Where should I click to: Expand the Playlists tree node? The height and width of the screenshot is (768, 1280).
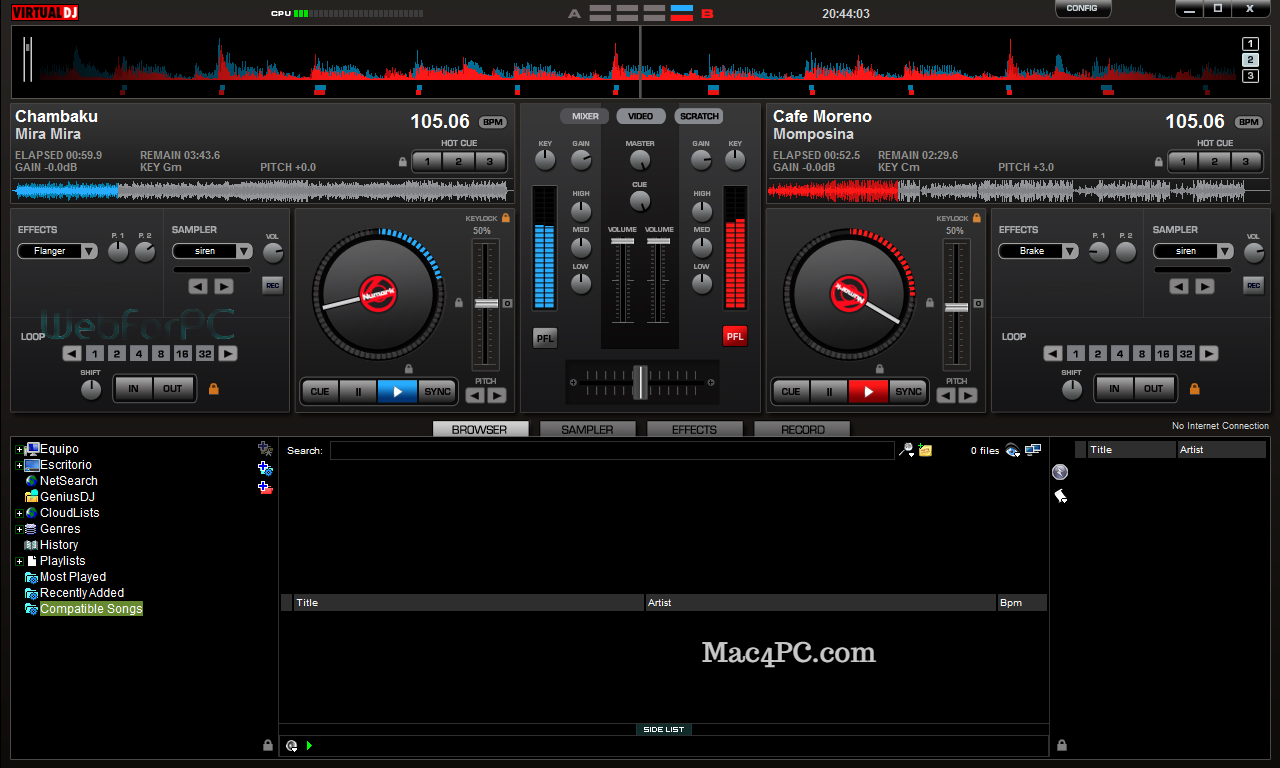[x=19, y=561]
